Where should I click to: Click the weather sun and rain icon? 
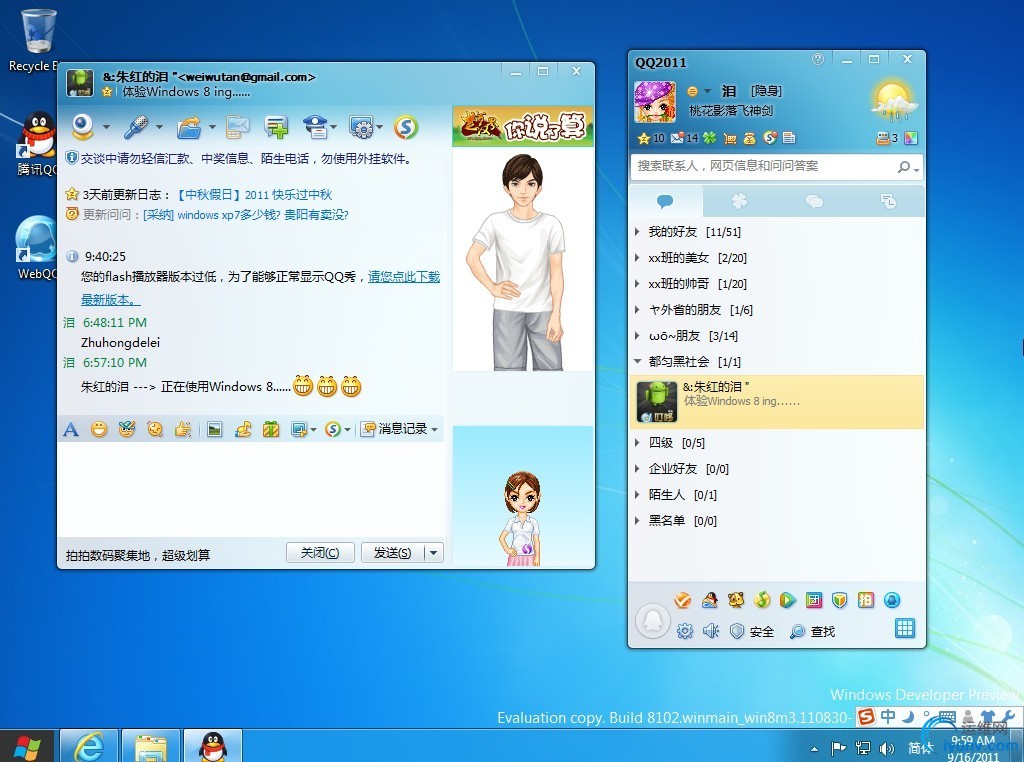click(893, 101)
